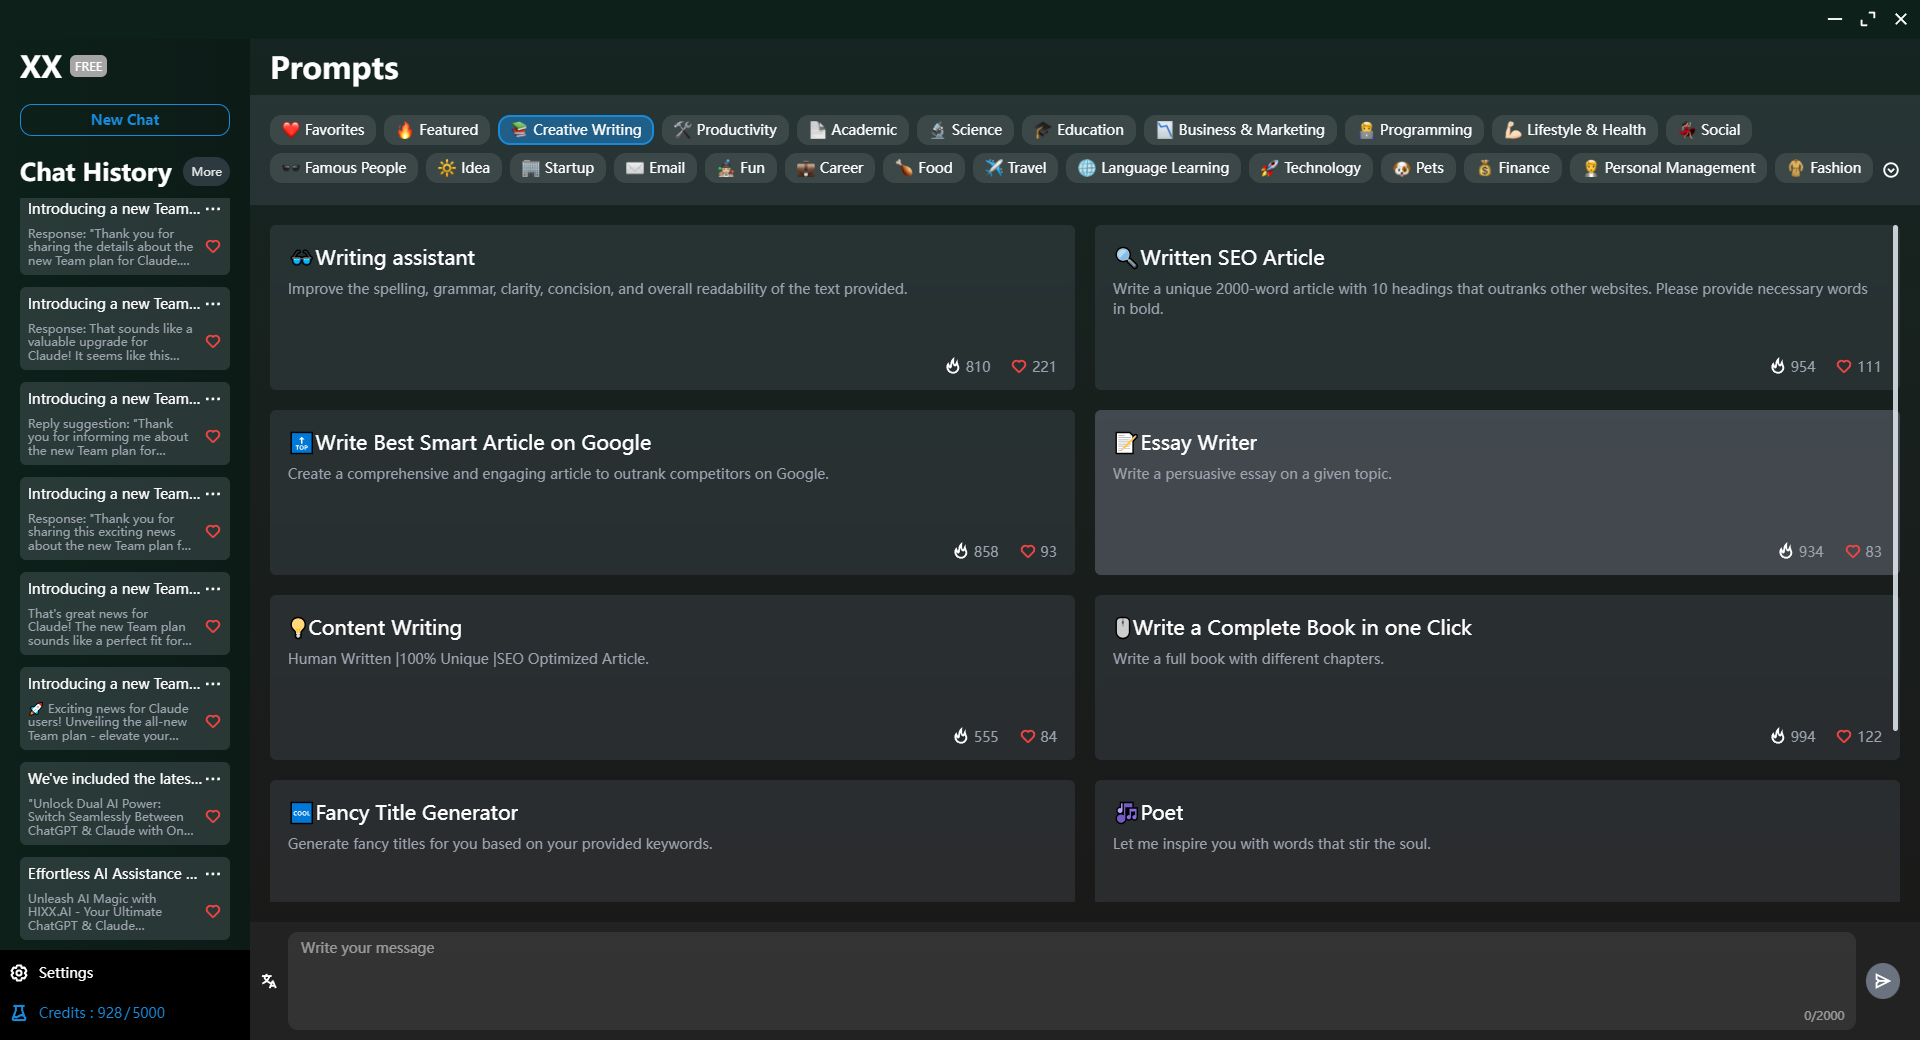This screenshot has height=1040, width=1920.
Task: Open options menu of first 'Introducing a new Team' chat
Action: [213, 209]
